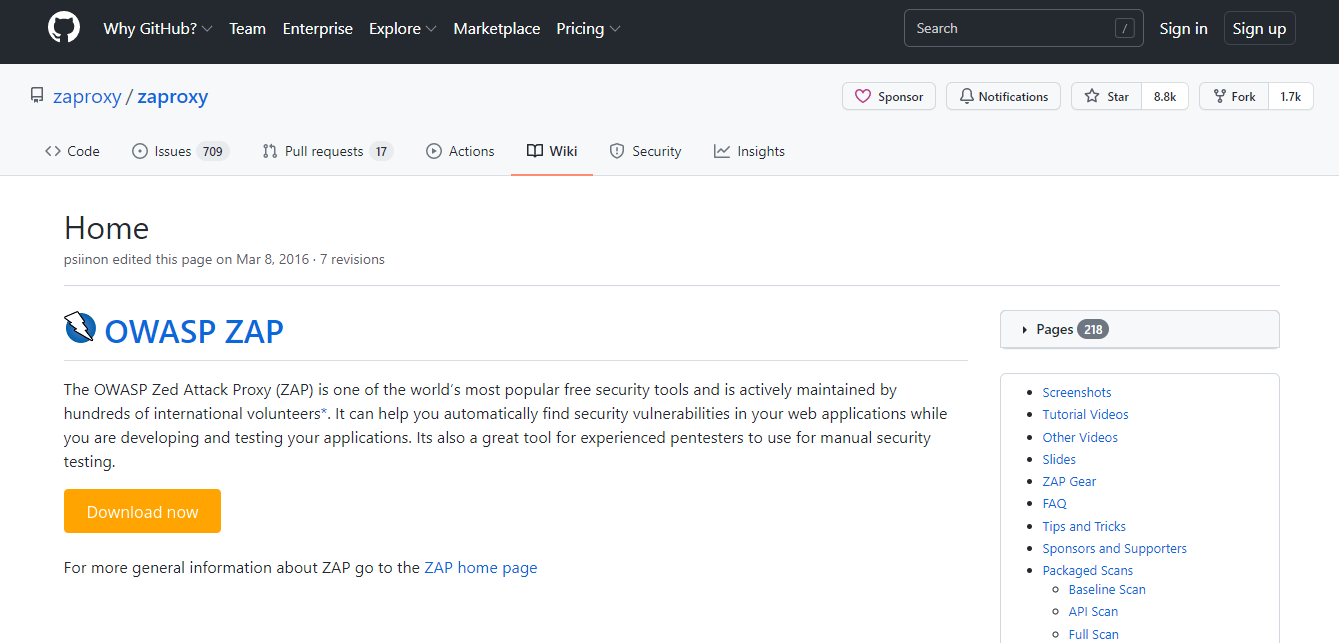Open the Why GitHub? dropdown menu
Screen dimensions: 1339x643
coord(158,29)
